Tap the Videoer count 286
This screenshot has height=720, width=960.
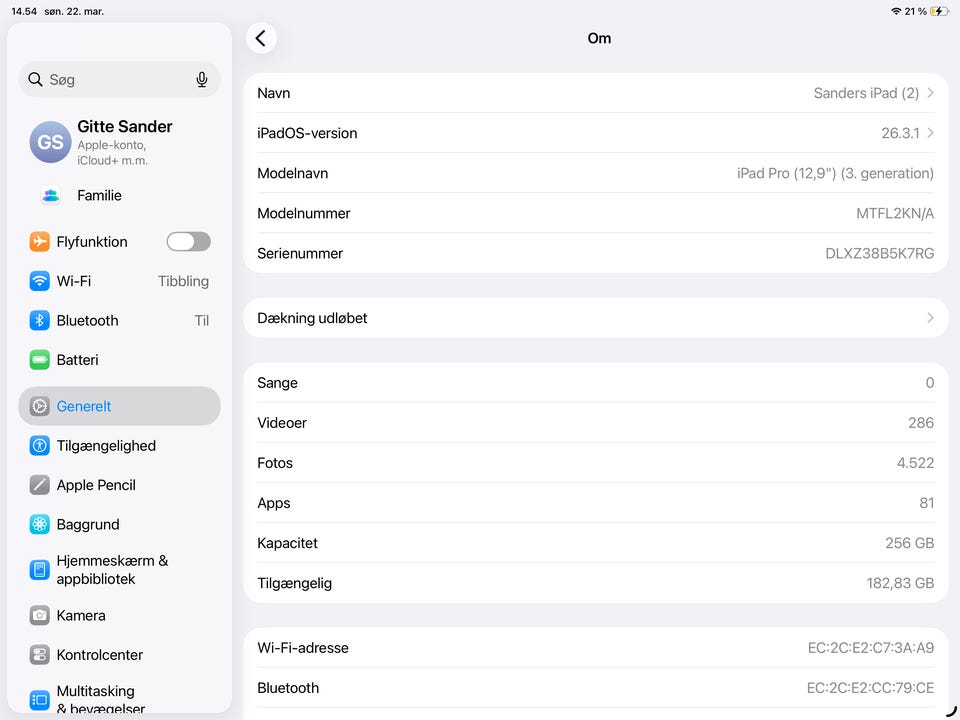coord(921,422)
